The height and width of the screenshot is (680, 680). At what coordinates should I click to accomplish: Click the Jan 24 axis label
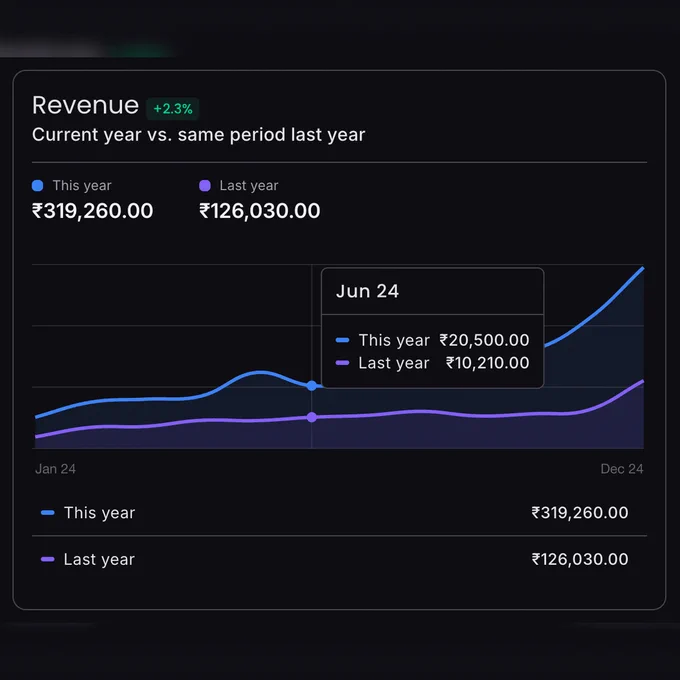pos(56,469)
